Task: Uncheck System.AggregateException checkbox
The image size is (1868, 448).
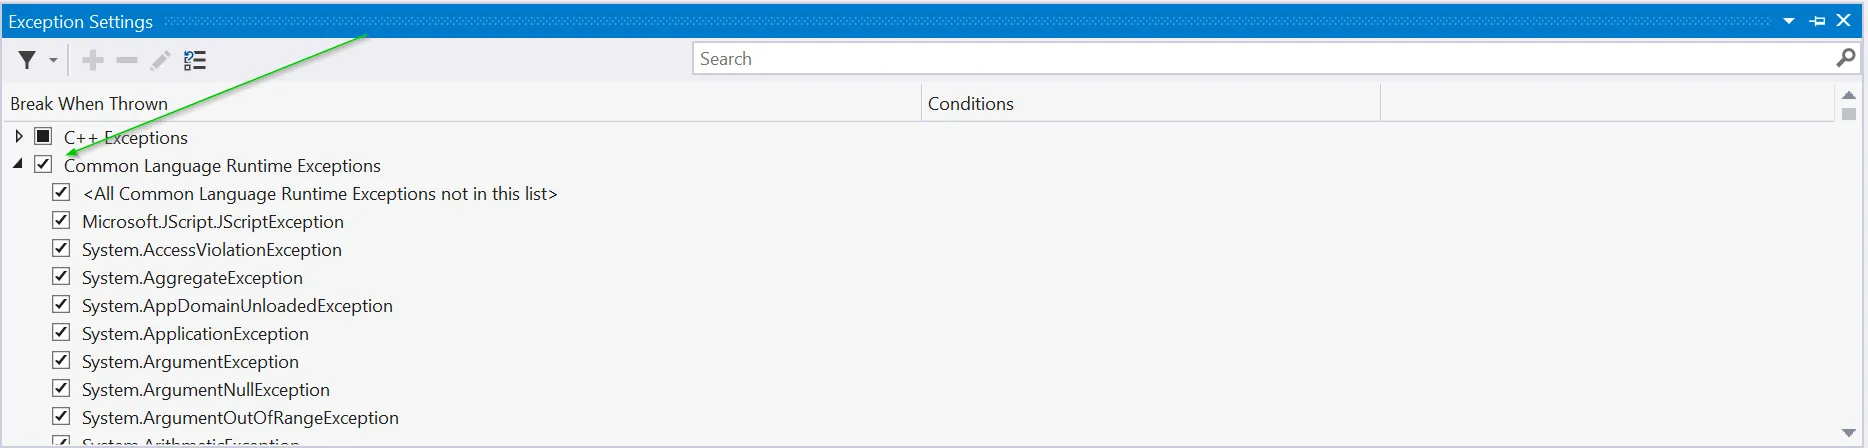Action: 61,277
